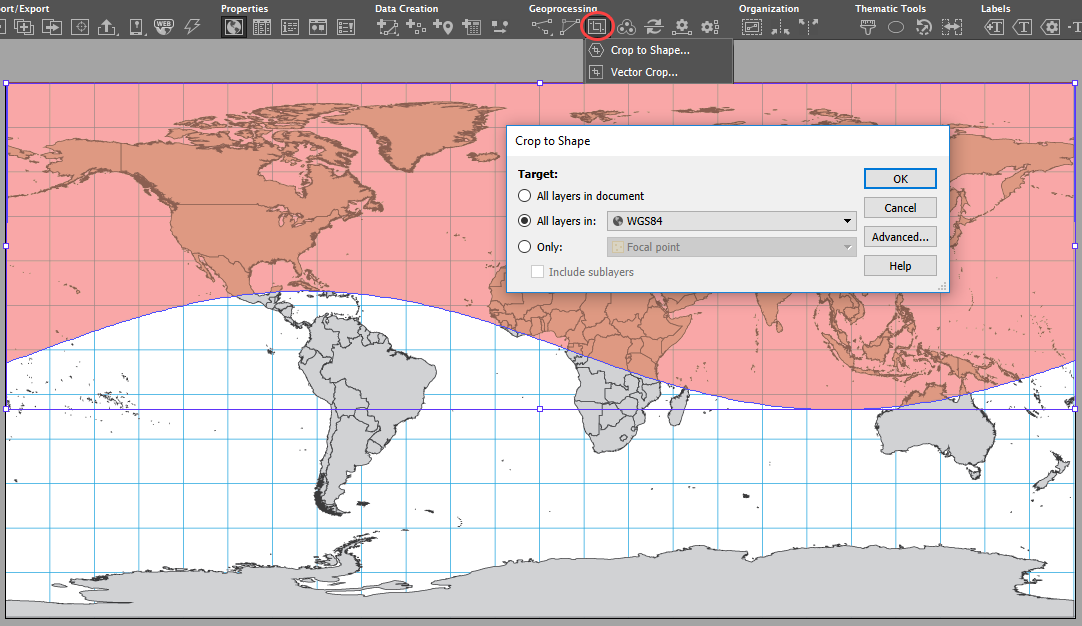Screen dimensions: 1082x626
Task: Click the info list icon in Properties
Action: [x=290, y=27]
